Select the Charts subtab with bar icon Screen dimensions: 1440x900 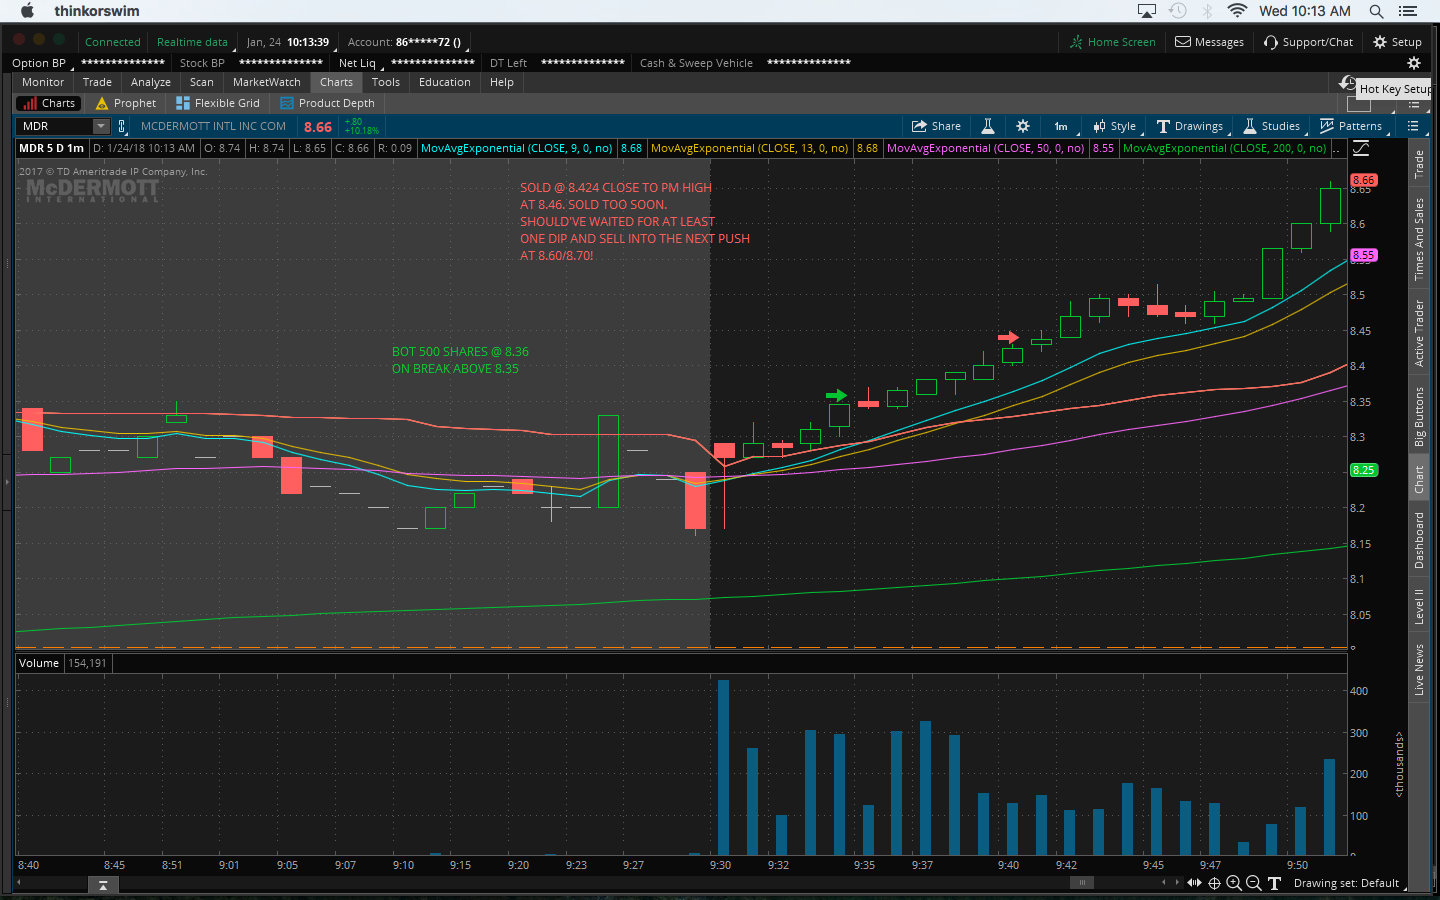tap(49, 103)
